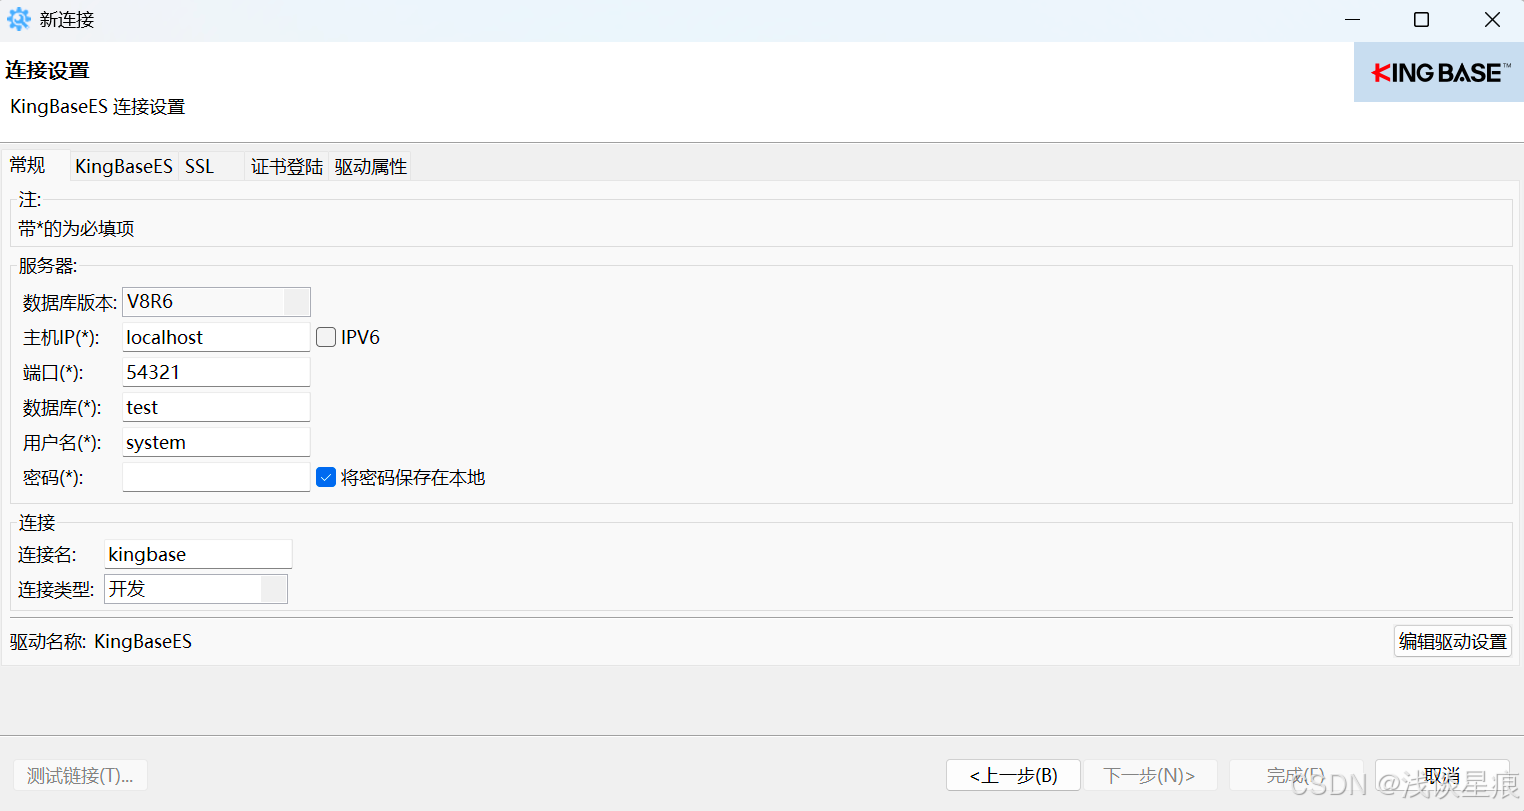Switch to the 证书登陆 tab
The image size is (1524, 811).
coord(287,166)
